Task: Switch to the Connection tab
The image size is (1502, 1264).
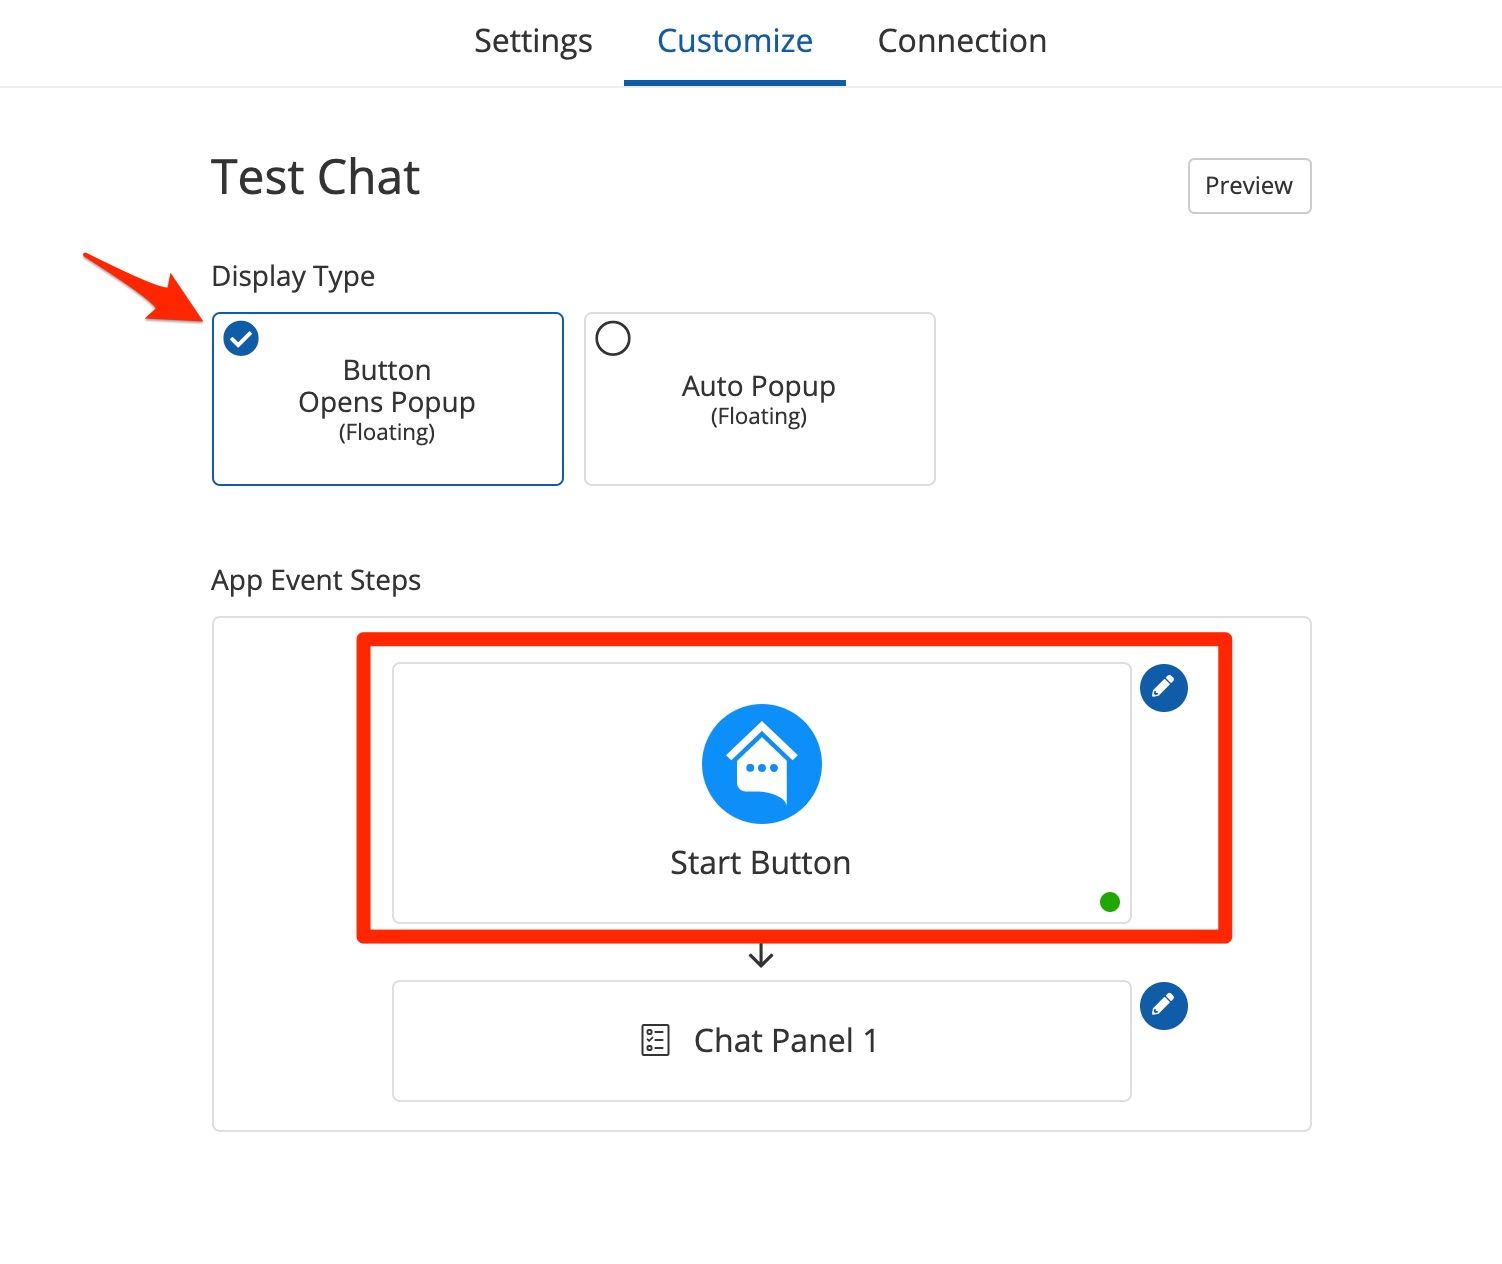Action: (962, 41)
